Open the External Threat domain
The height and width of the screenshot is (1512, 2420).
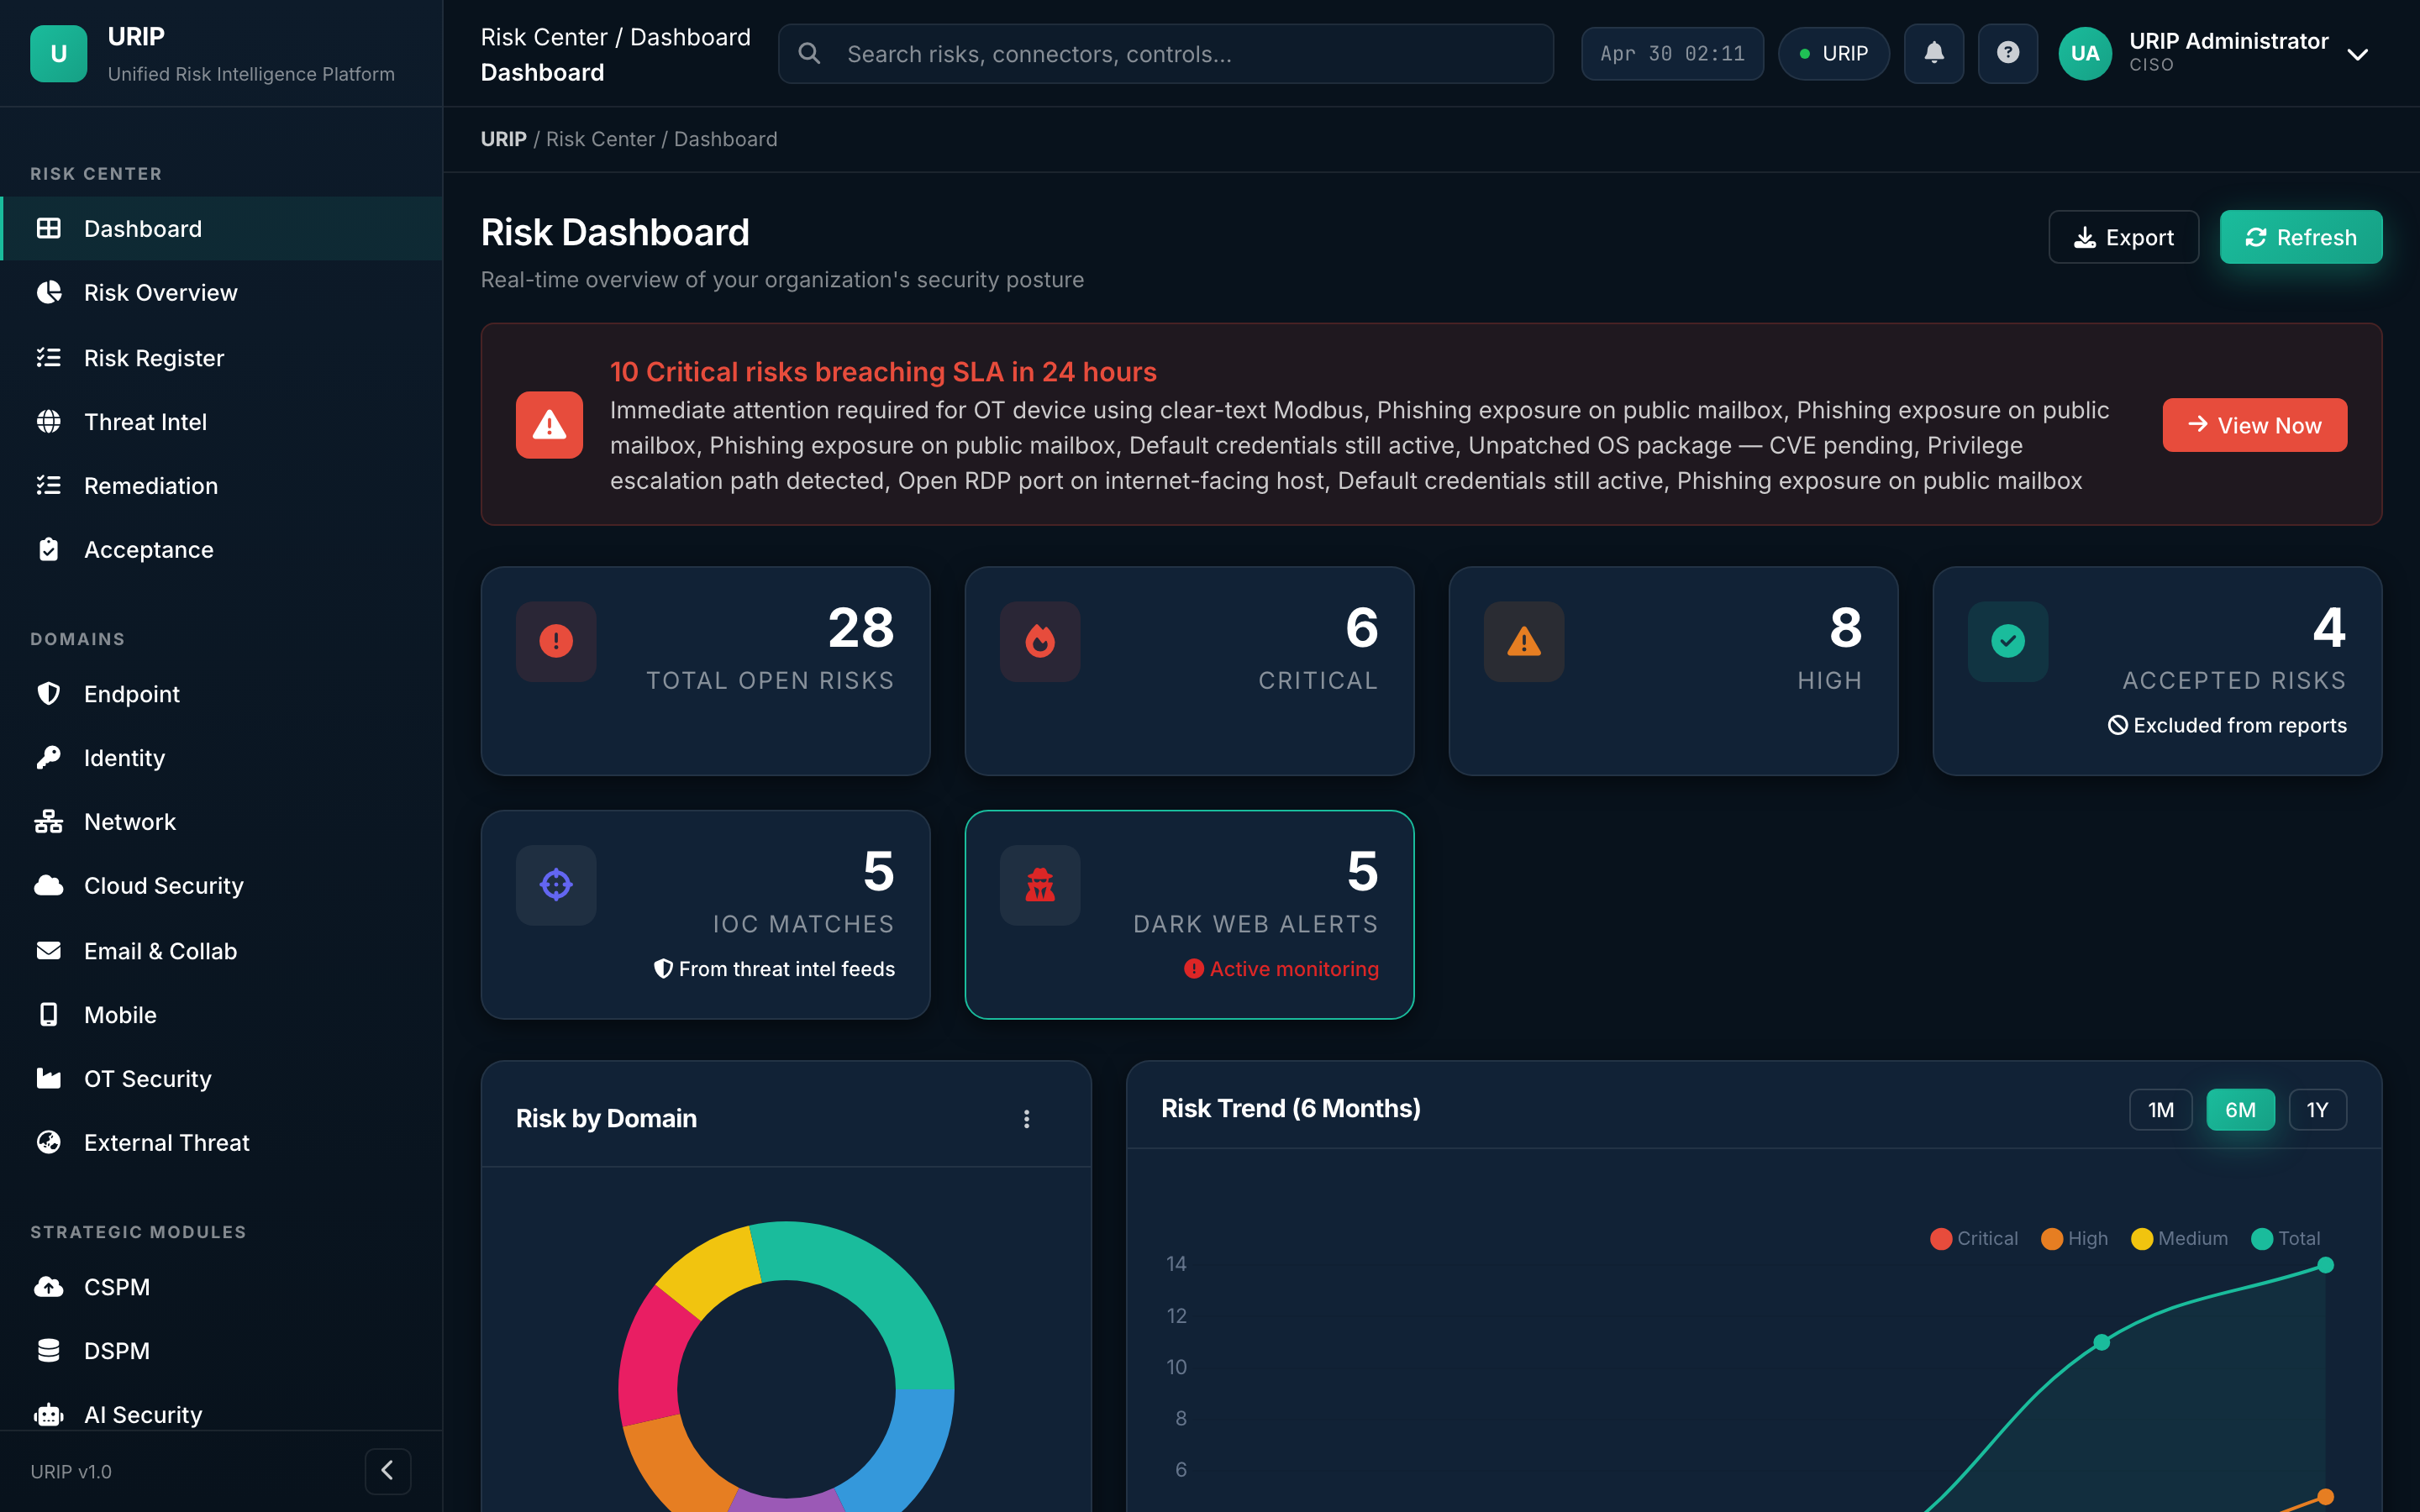click(x=221, y=1142)
